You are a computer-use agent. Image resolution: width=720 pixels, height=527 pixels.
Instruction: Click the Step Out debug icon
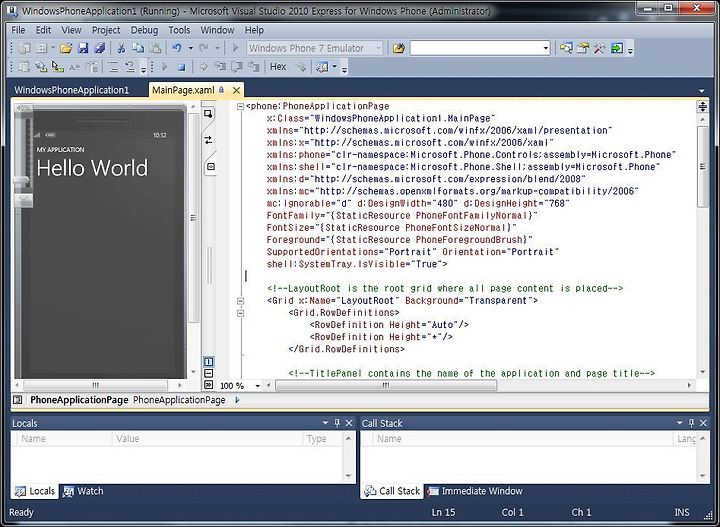(x=254, y=67)
